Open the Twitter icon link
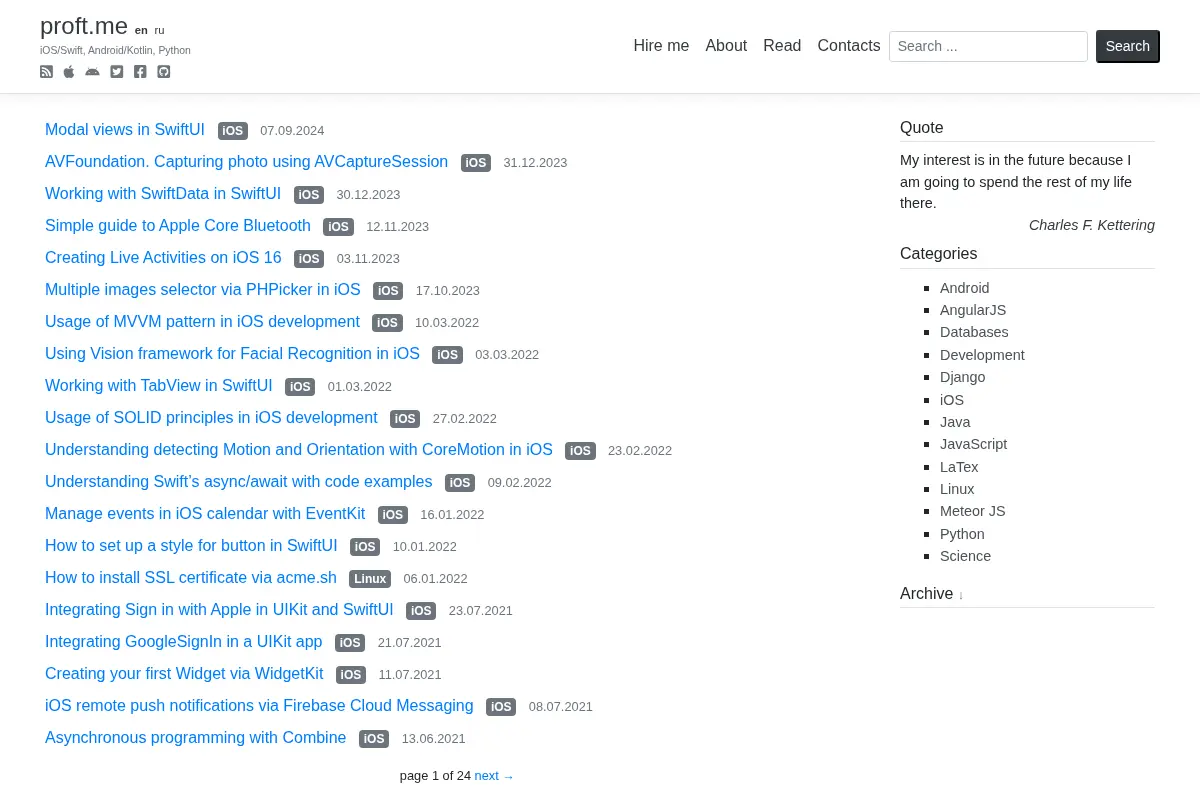This screenshot has height=800, width=1200. tap(116, 72)
